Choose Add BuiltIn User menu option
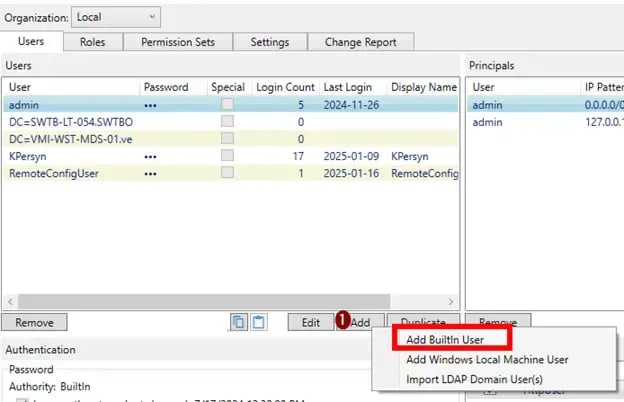 click(x=445, y=339)
